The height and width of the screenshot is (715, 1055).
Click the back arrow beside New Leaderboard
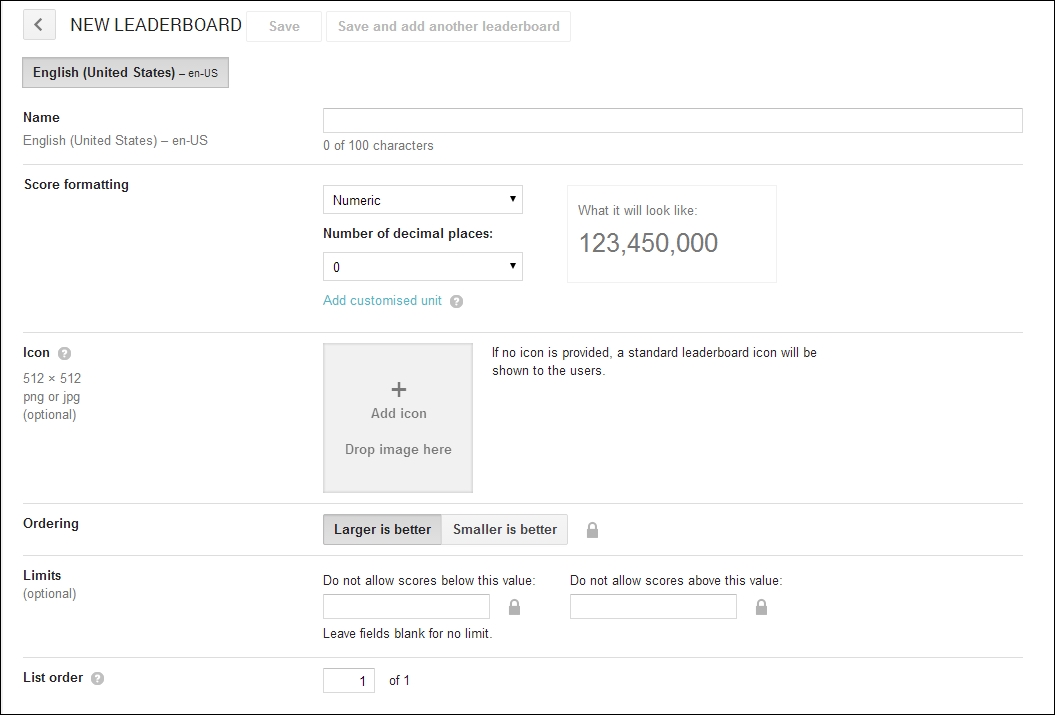tap(39, 25)
